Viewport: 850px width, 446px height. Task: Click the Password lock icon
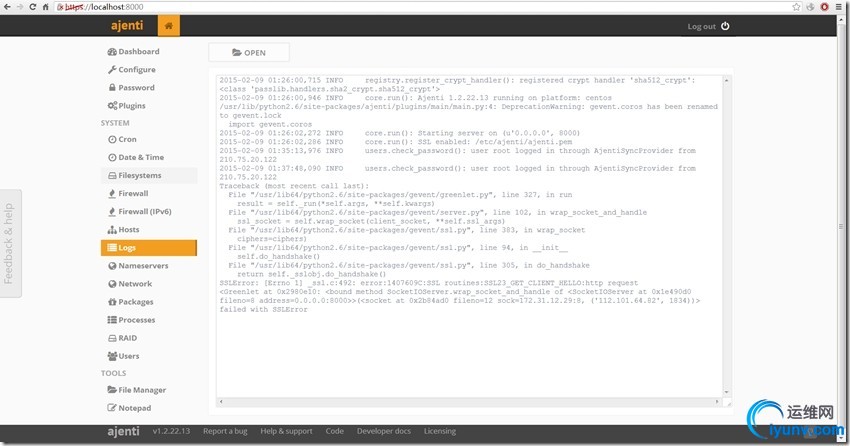(112, 87)
